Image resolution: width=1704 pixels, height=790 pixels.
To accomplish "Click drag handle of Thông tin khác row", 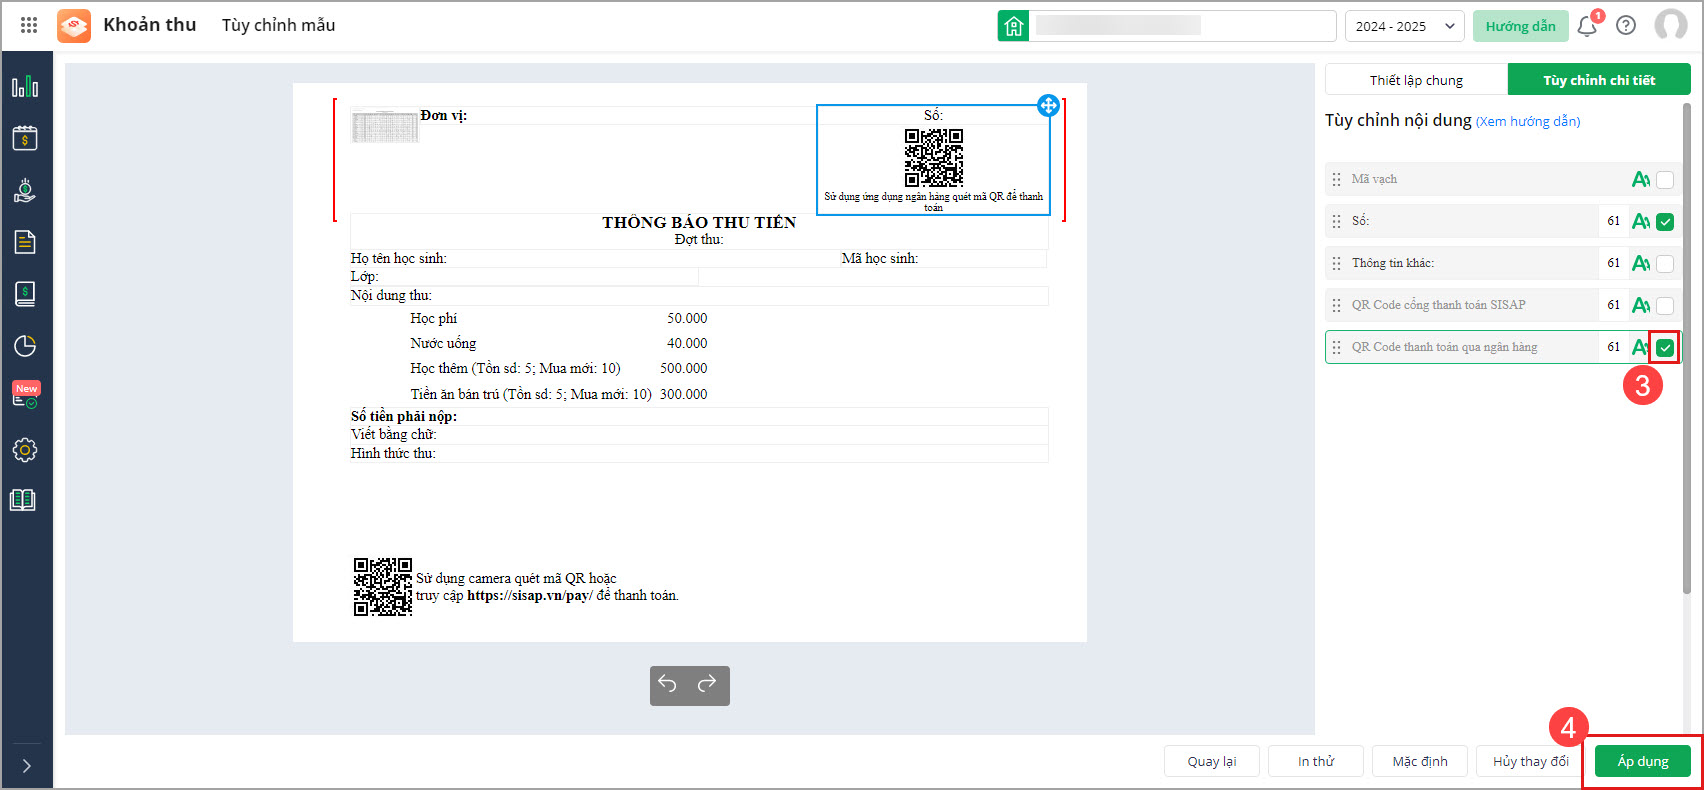I will coord(1337,264).
